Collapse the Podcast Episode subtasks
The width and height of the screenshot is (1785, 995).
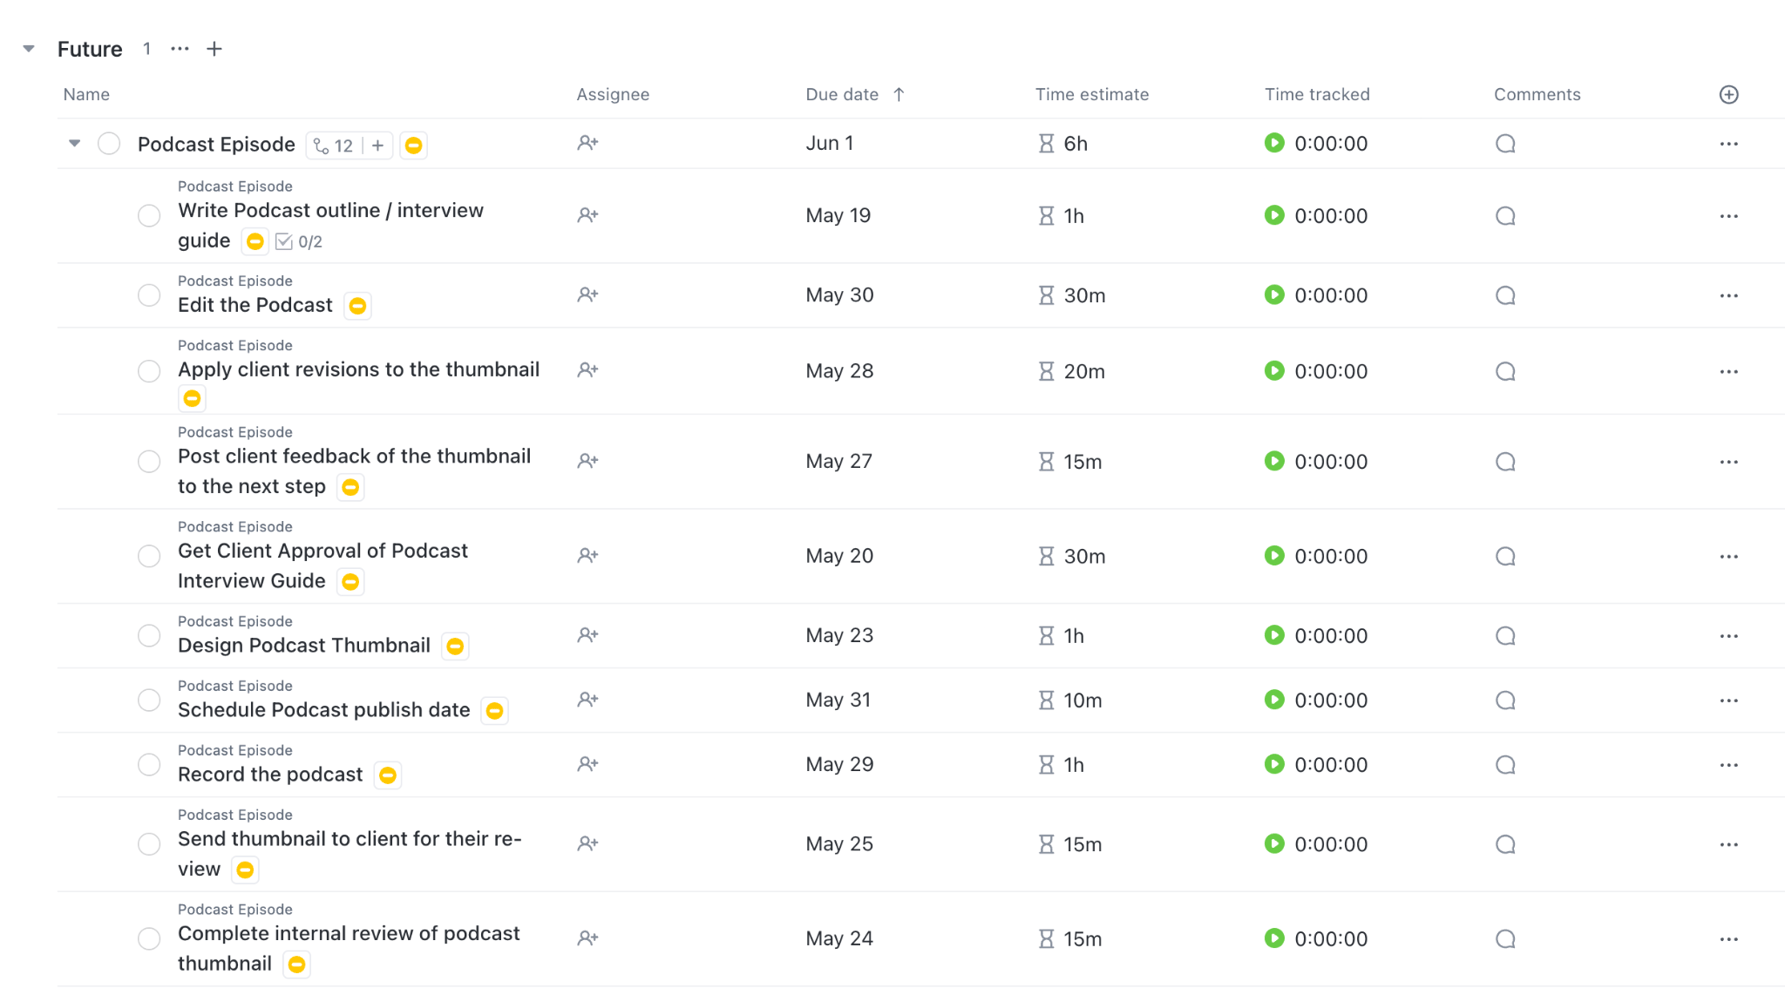[x=74, y=143]
